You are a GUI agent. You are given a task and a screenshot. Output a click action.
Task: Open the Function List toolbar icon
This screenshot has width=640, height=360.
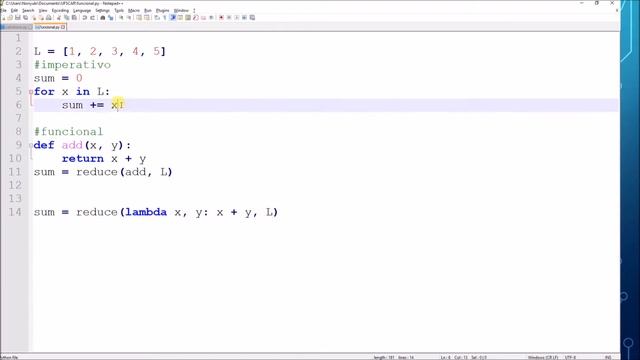coord(196,18)
